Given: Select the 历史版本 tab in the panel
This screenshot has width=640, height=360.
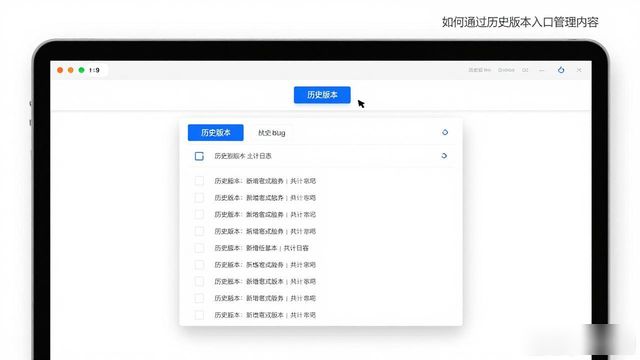Looking at the screenshot, I should (x=216, y=133).
